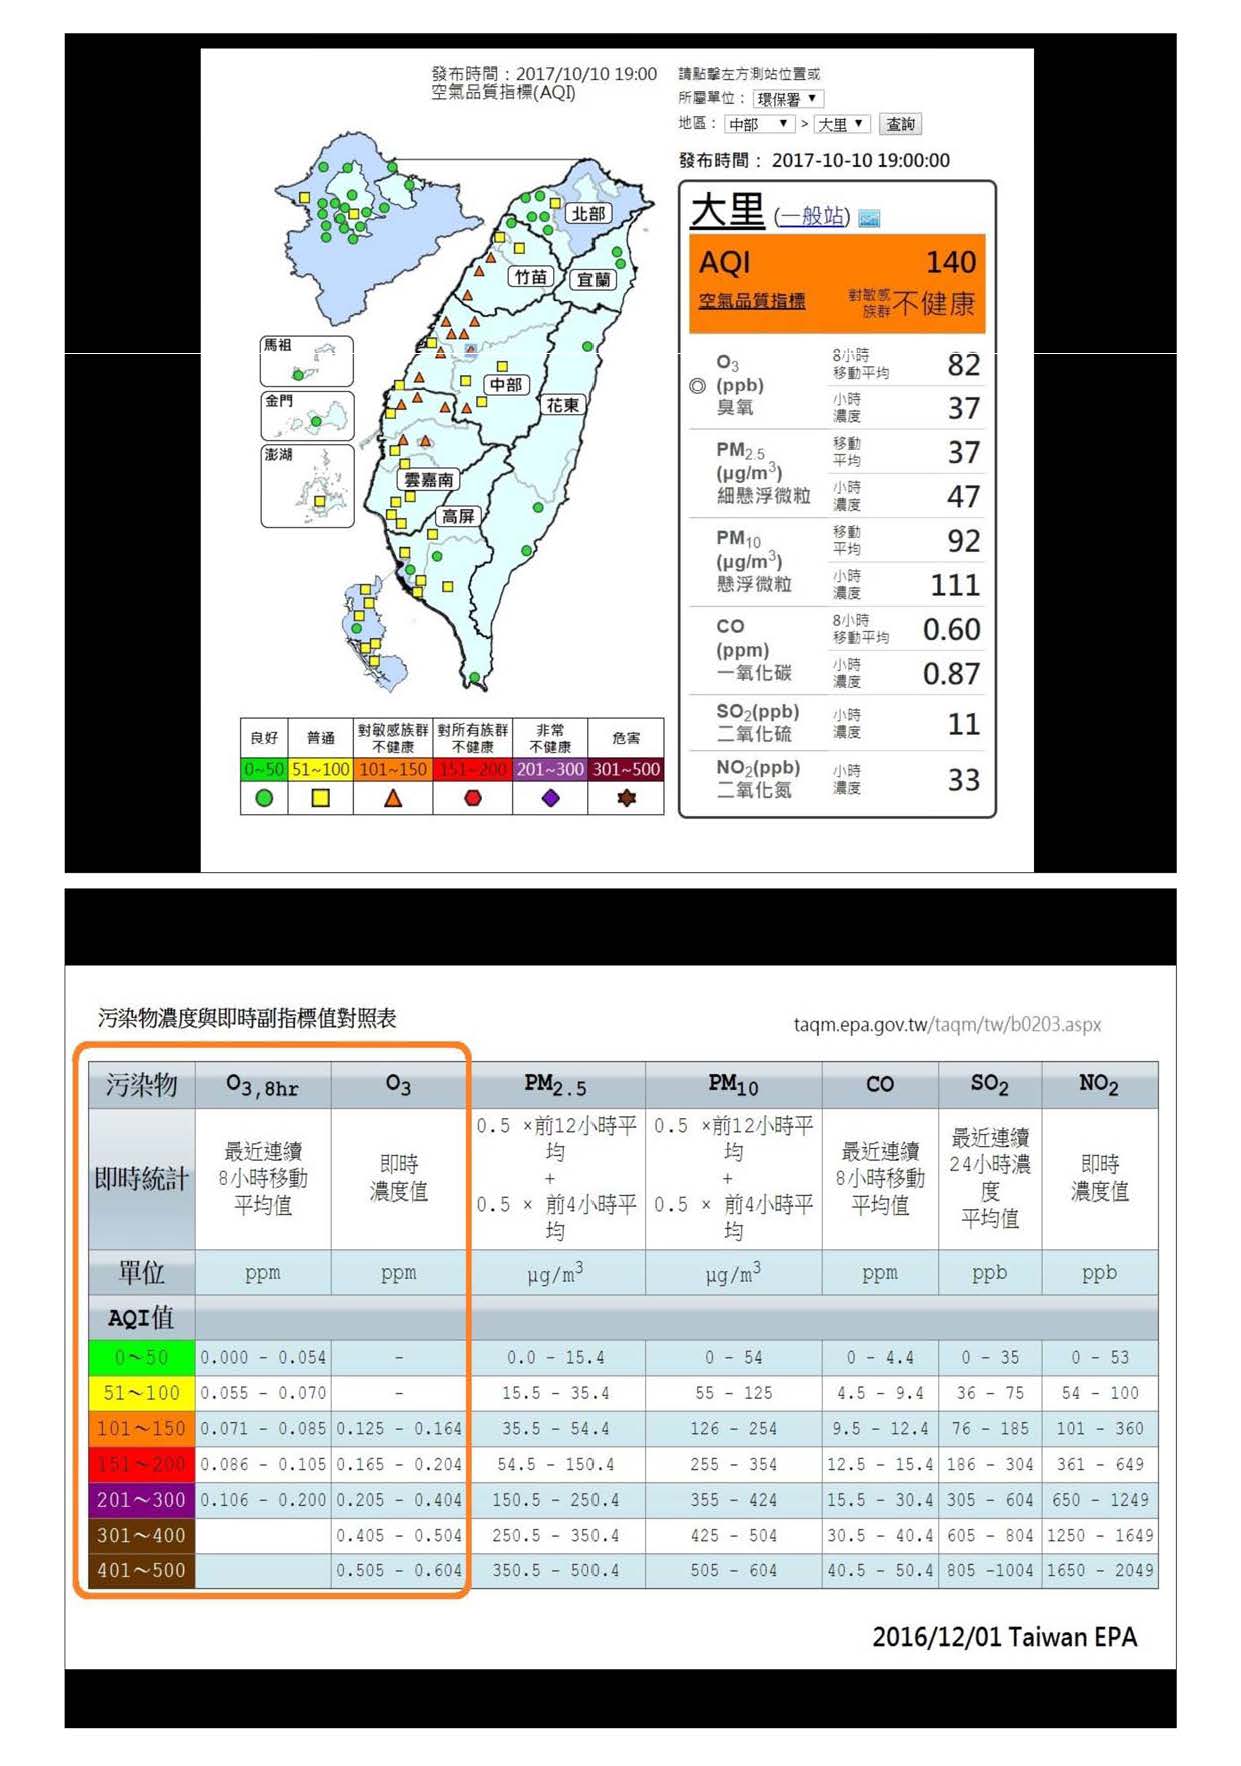Click the purple diamond legend icon
Viewport: 1241px width, 1766px height.
550,798
